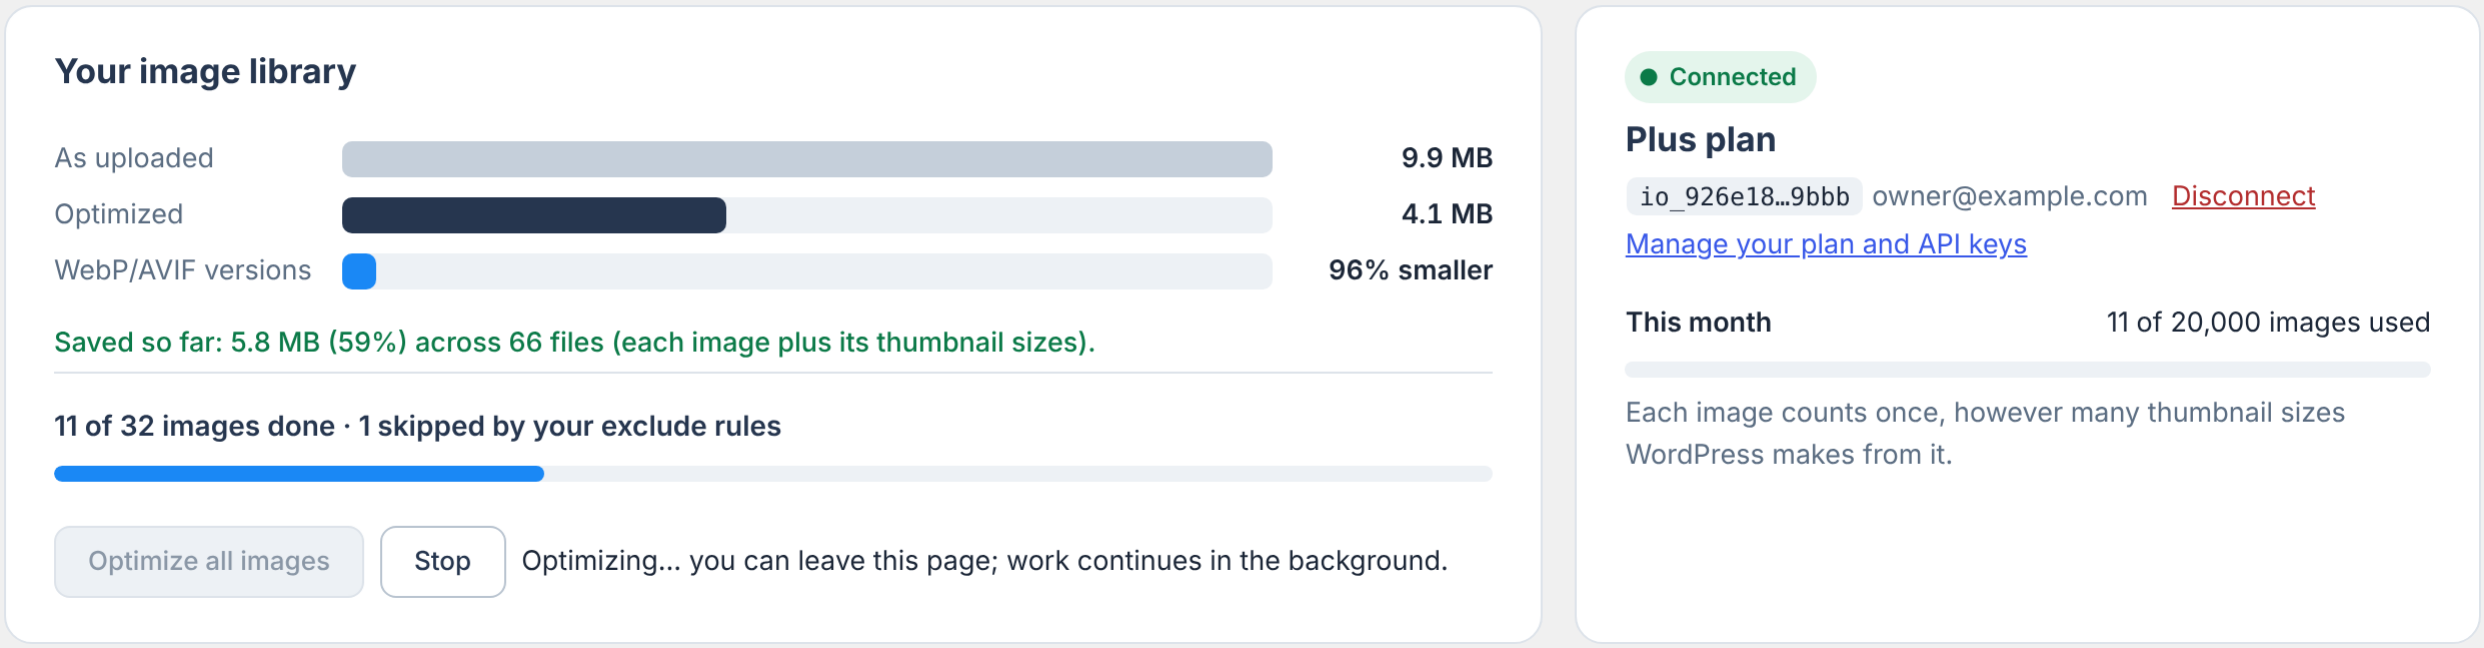This screenshot has width=2484, height=648.
Task: Click the This month usage bar
Action: click(2027, 370)
